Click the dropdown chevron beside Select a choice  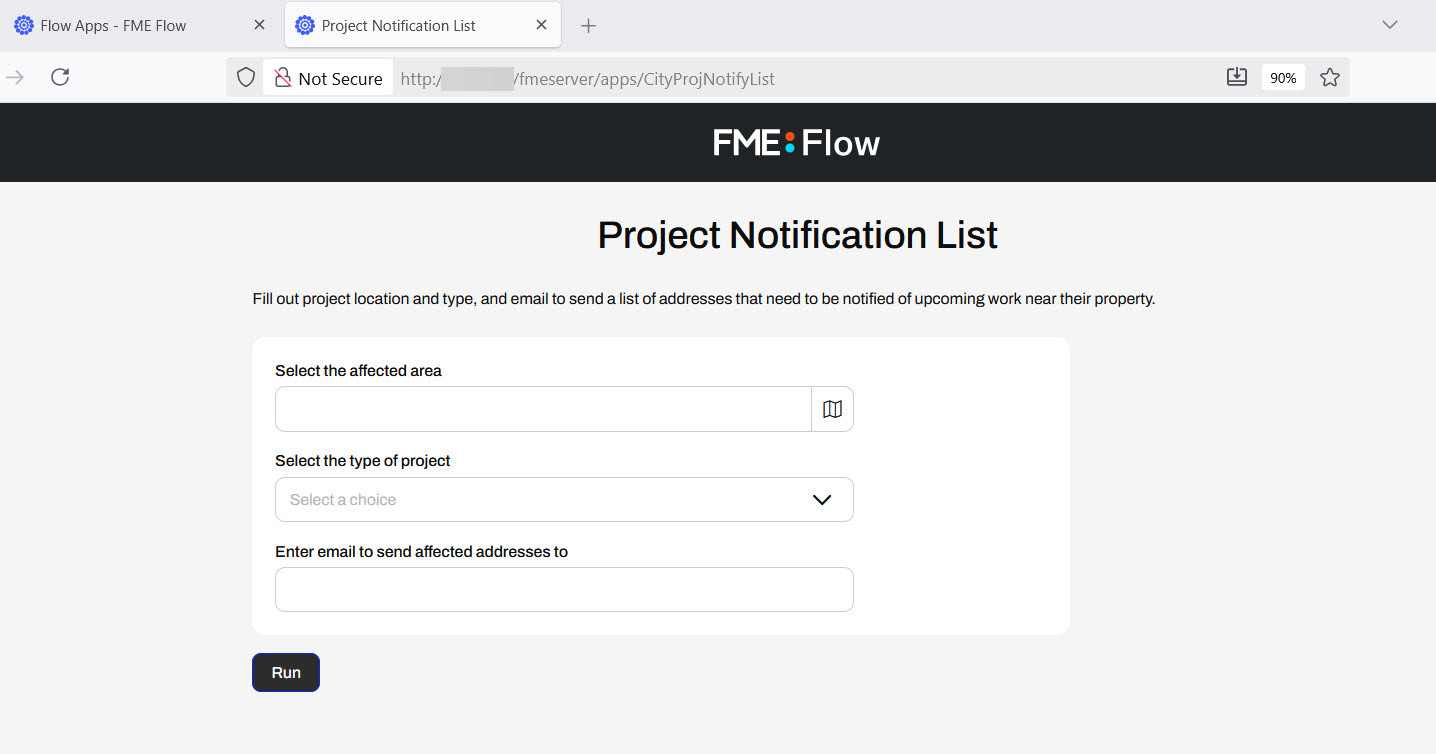pyautogui.click(x=822, y=499)
